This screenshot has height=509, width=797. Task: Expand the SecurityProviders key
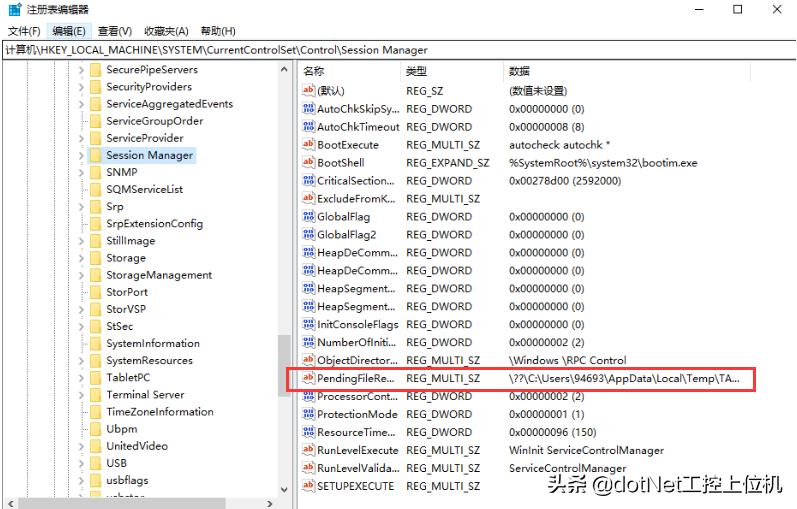point(81,87)
